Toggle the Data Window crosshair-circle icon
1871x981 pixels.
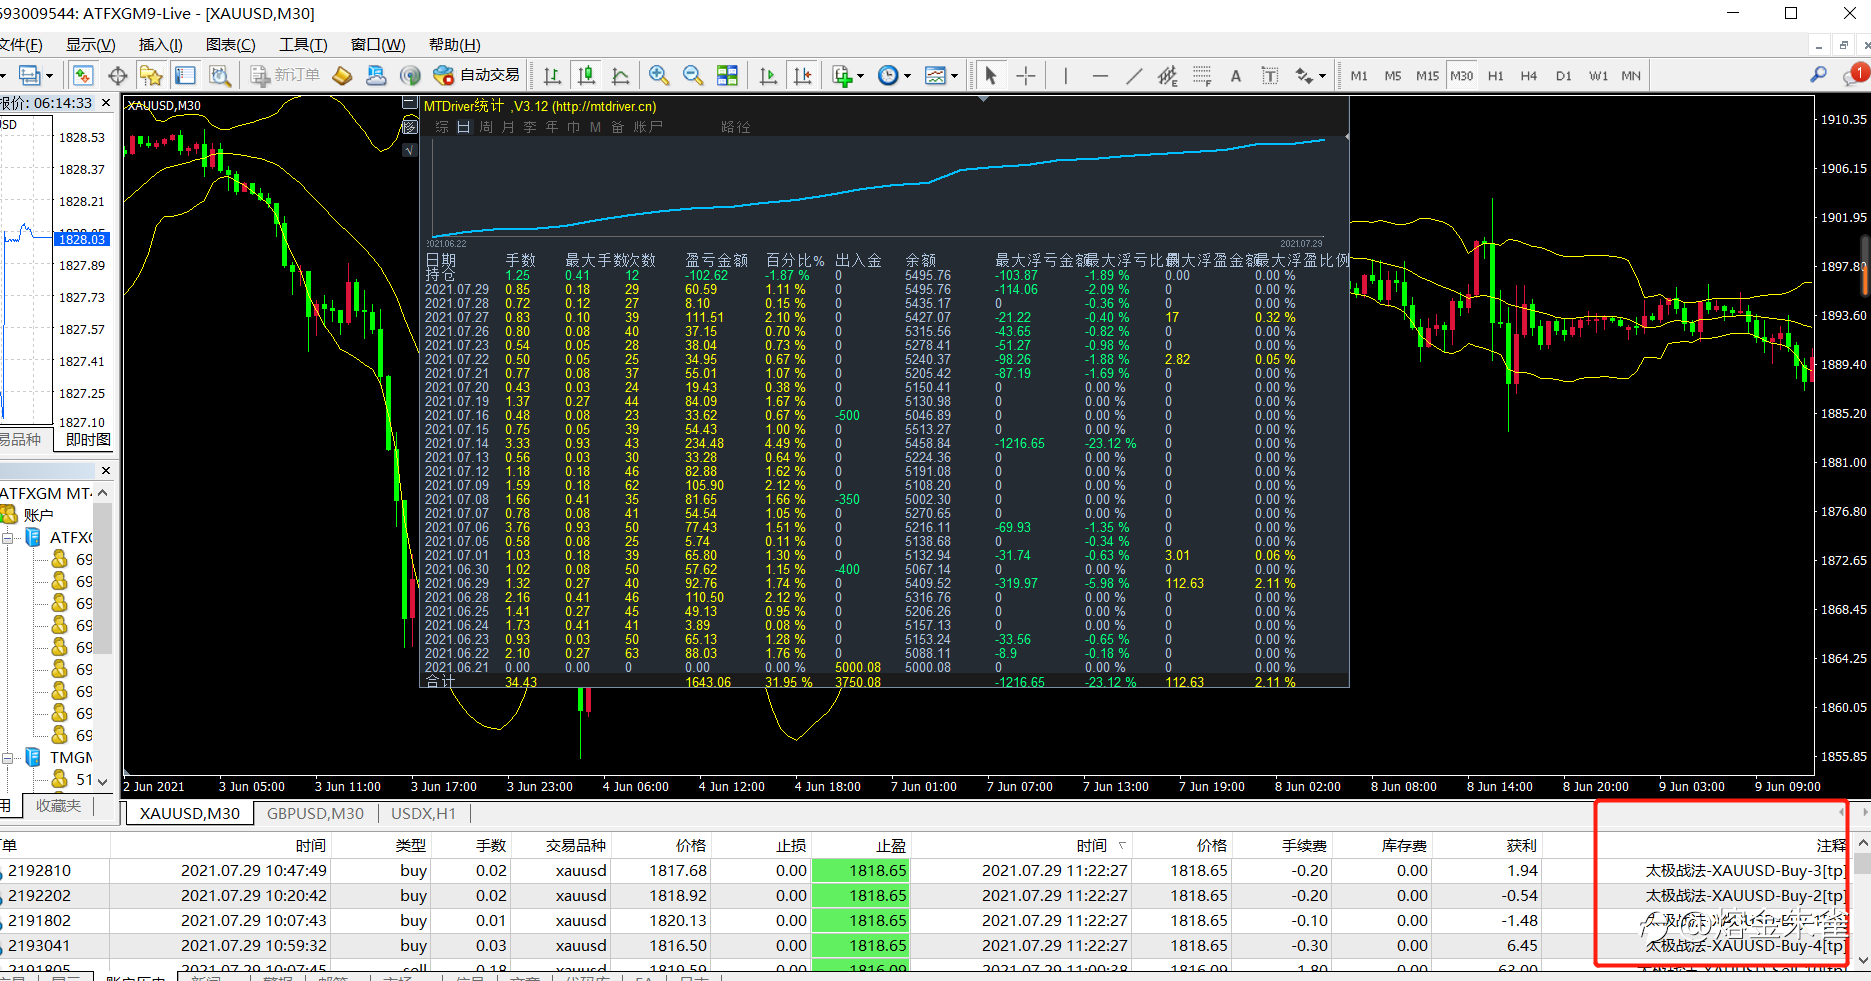pos(117,76)
